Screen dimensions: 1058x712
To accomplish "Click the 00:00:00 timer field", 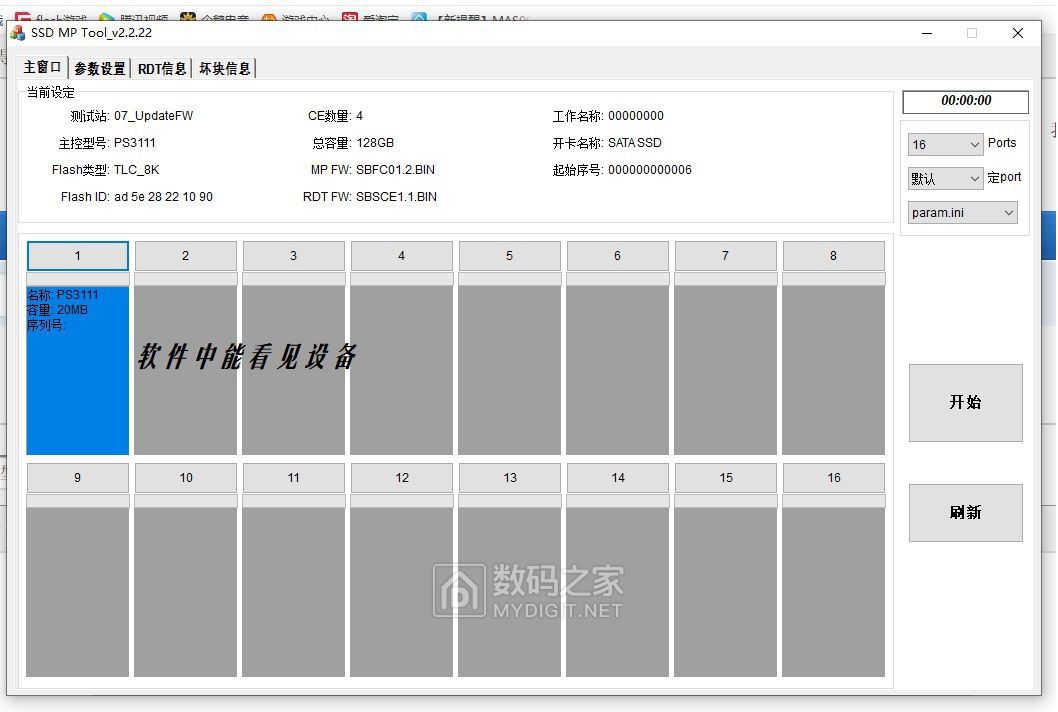I will click(965, 101).
